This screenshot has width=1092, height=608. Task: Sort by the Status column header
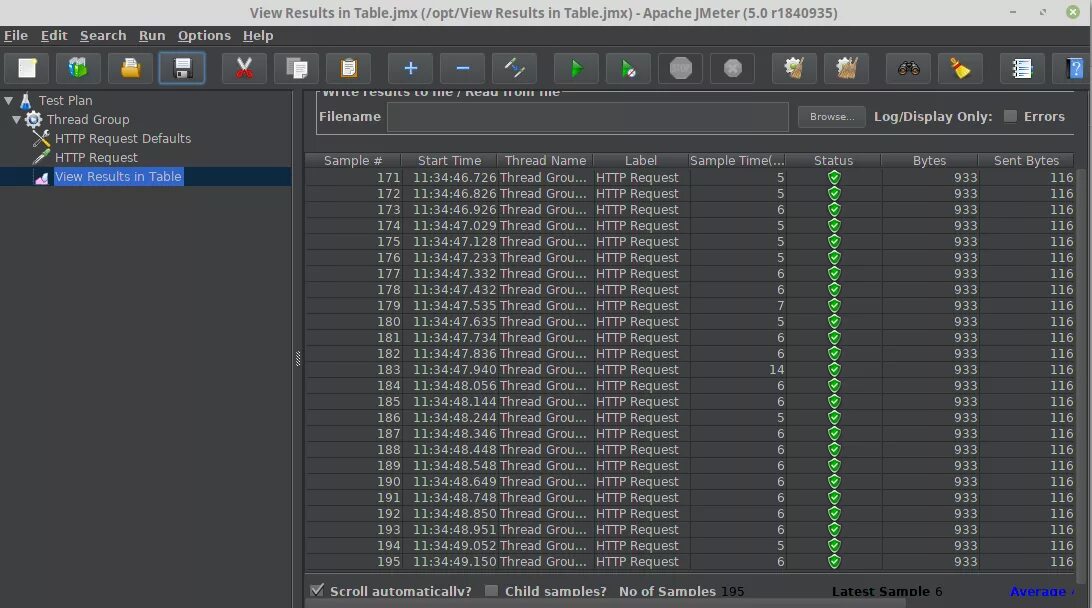pyautogui.click(x=833, y=161)
